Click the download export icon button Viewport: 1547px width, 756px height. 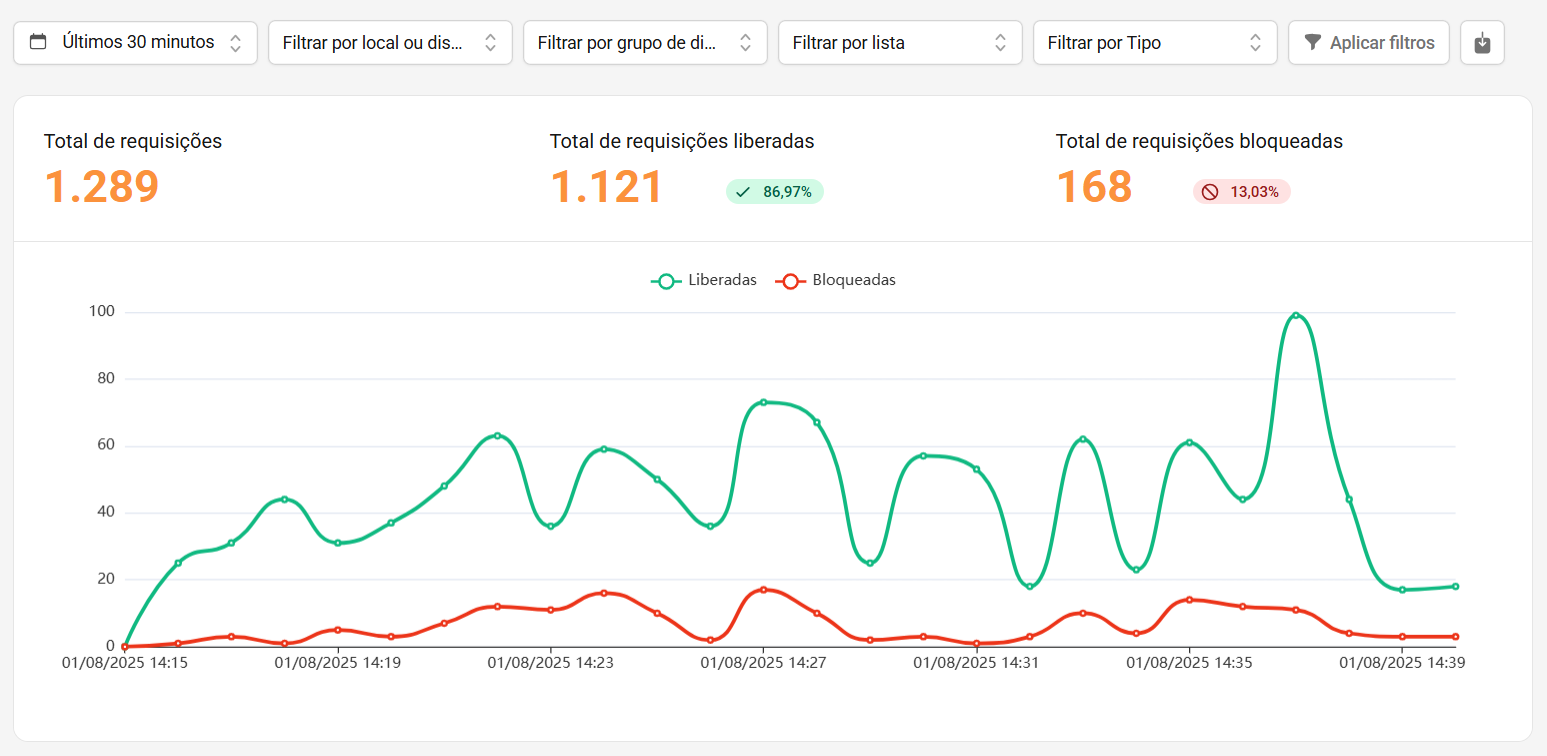coord(1482,43)
